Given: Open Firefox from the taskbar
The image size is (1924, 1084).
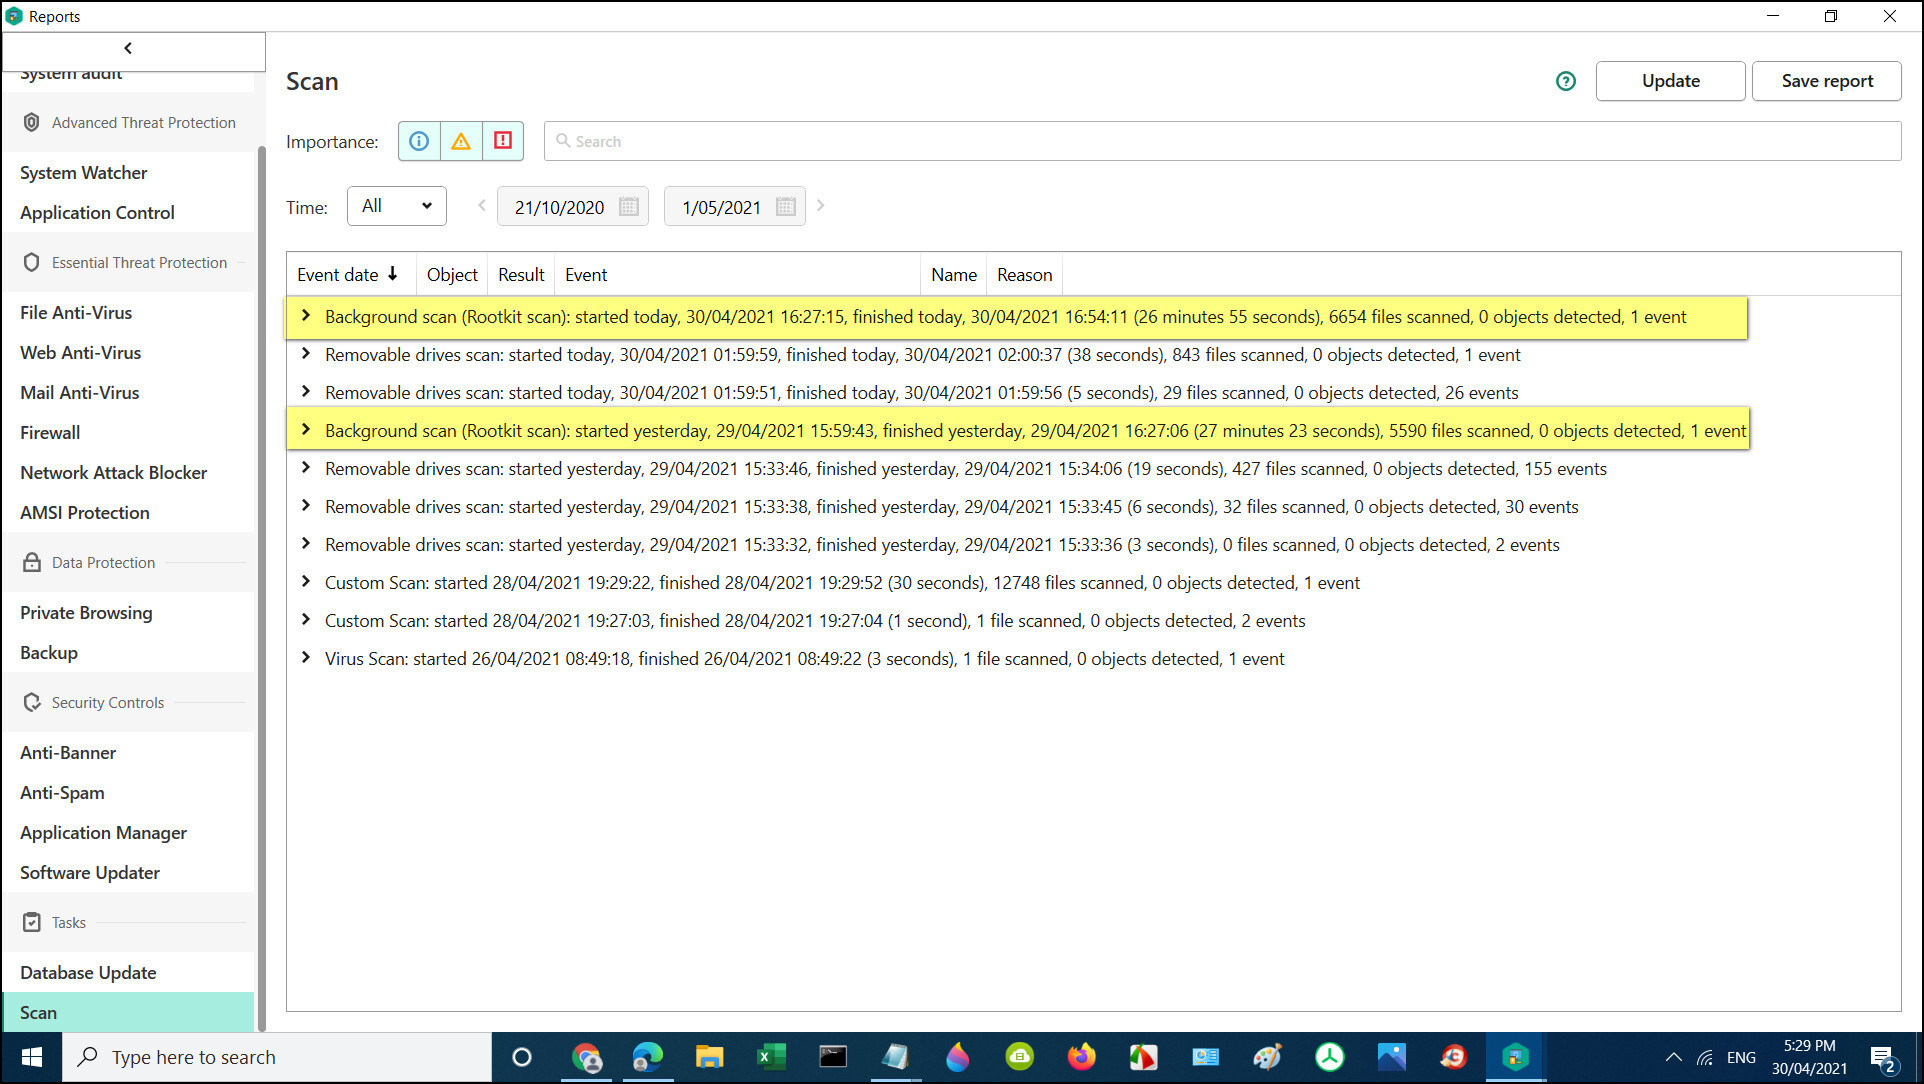Looking at the screenshot, I should coord(1081,1057).
